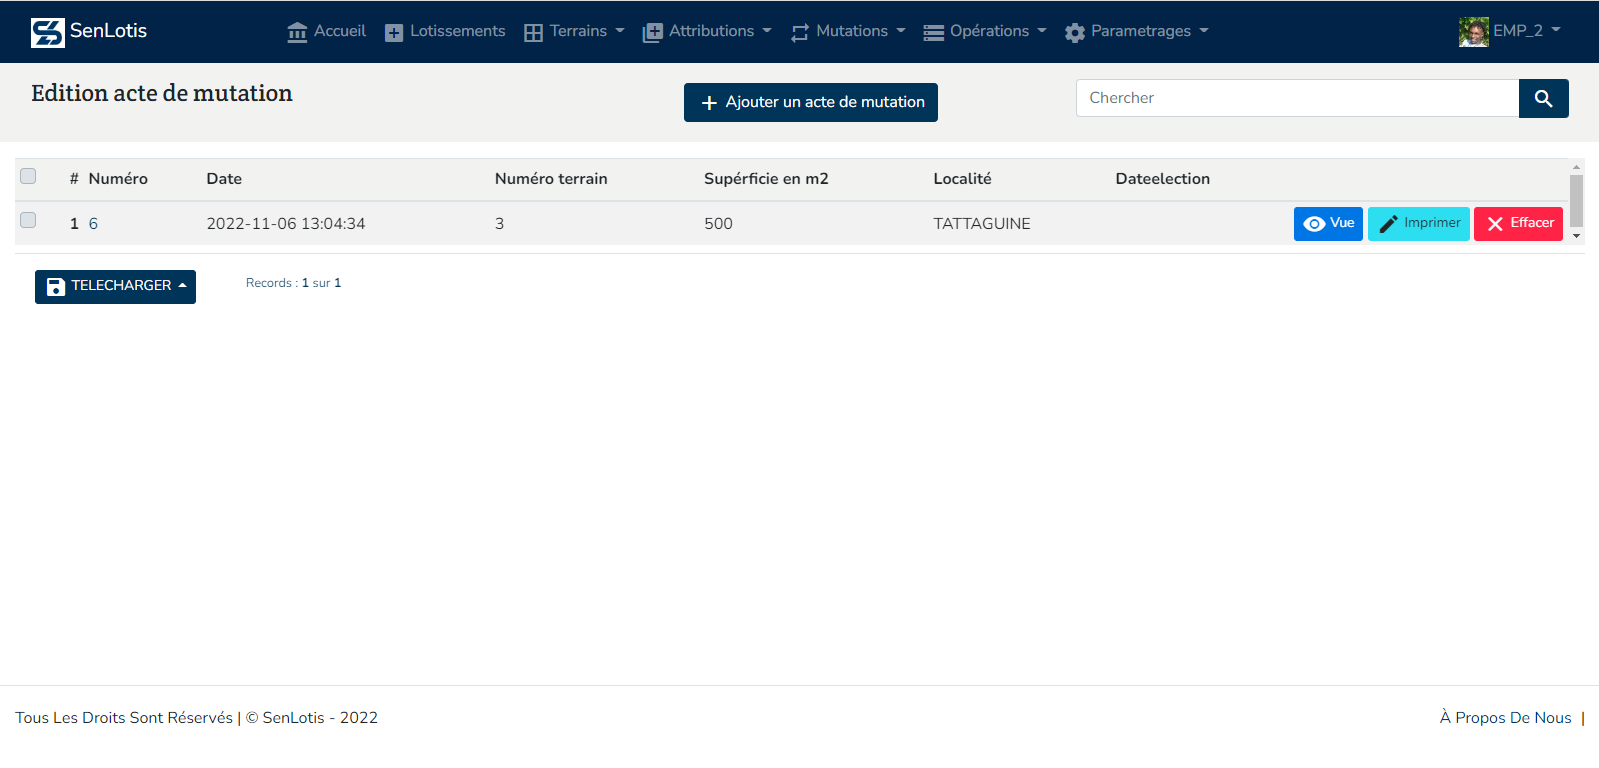Open the Attributions dropdown menu
Viewport: 1599px width, 768px height.
click(x=707, y=31)
